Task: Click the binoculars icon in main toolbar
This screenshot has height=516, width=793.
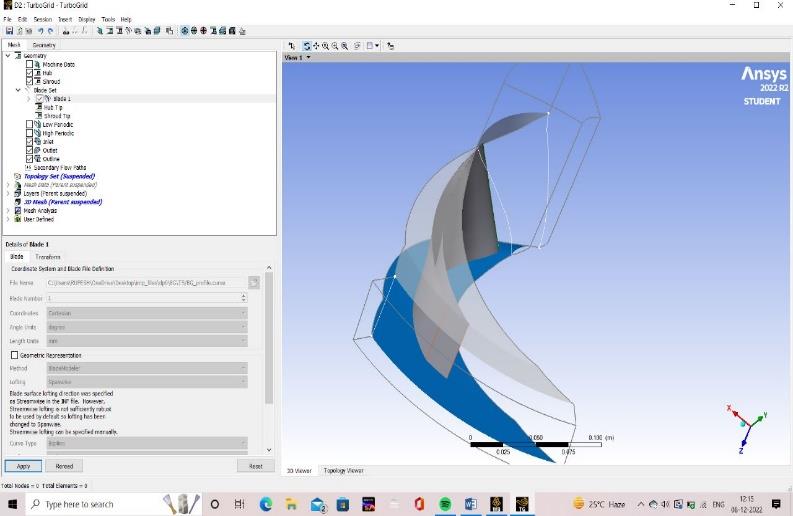Action: click(x=66, y=31)
